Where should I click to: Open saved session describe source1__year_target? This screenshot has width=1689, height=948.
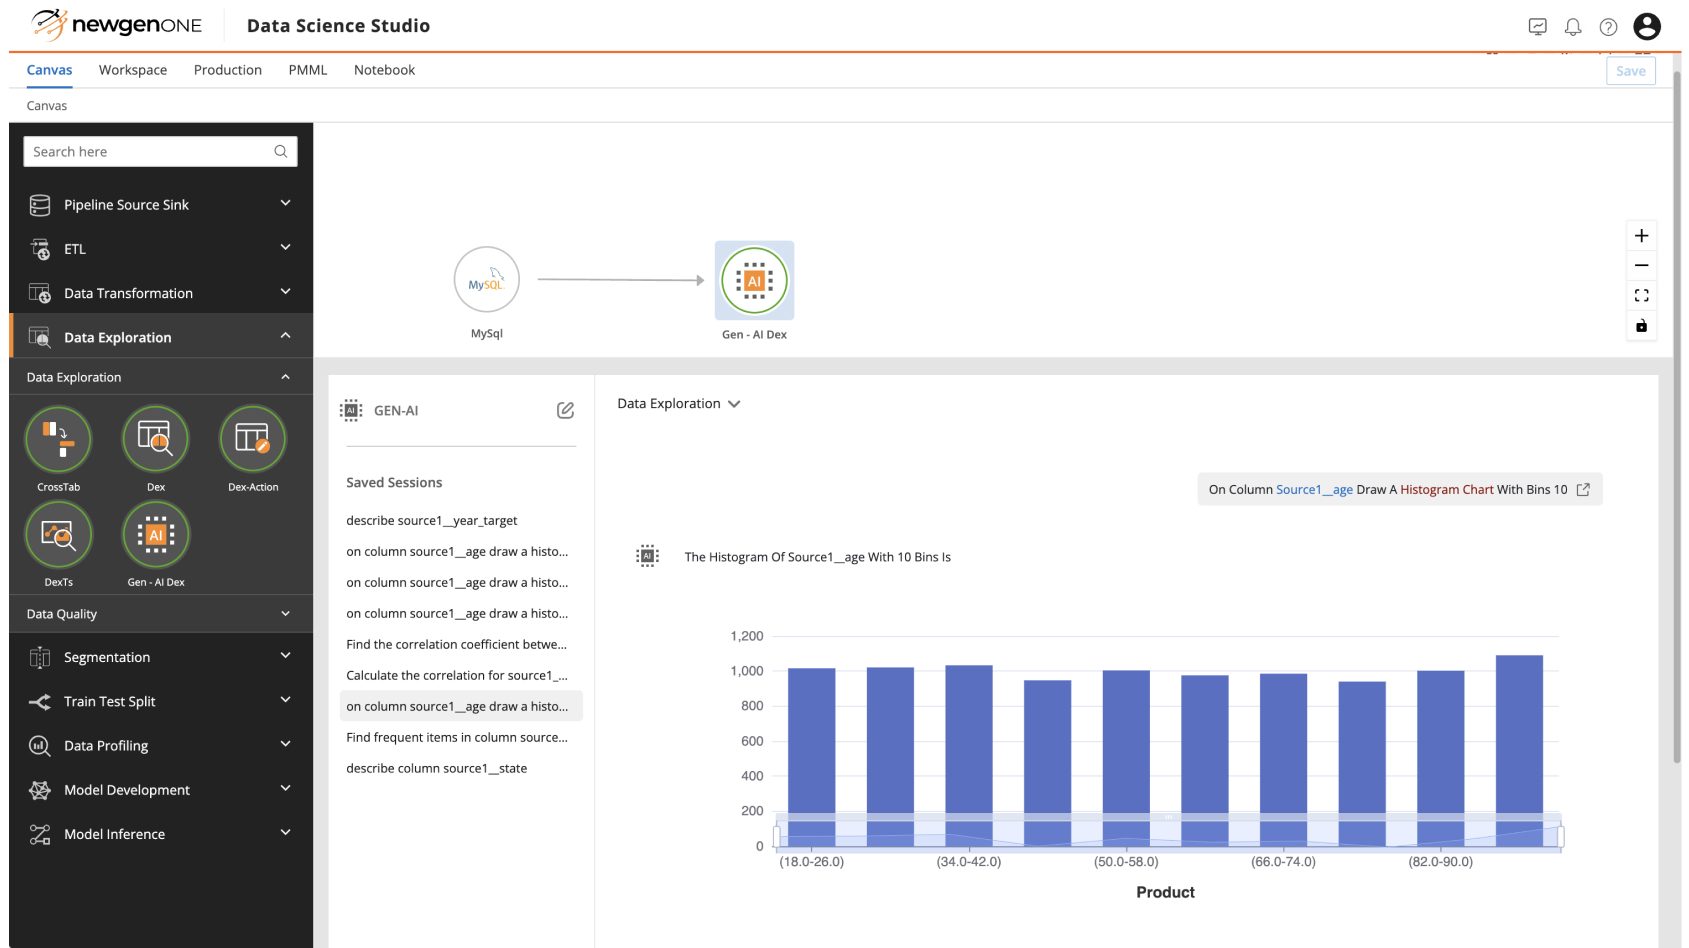(432, 520)
